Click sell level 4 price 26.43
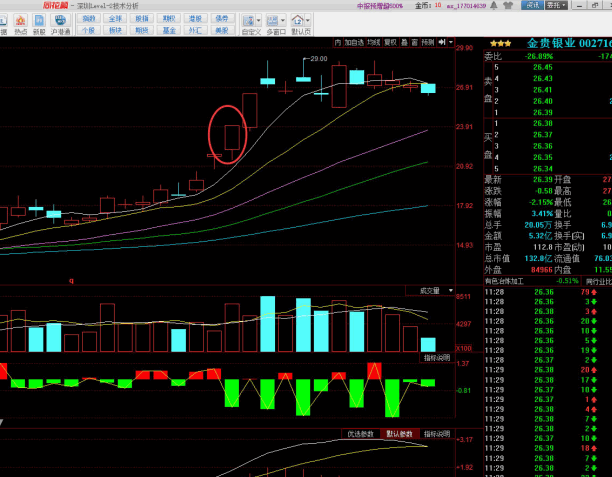 click(x=543, y=78)
